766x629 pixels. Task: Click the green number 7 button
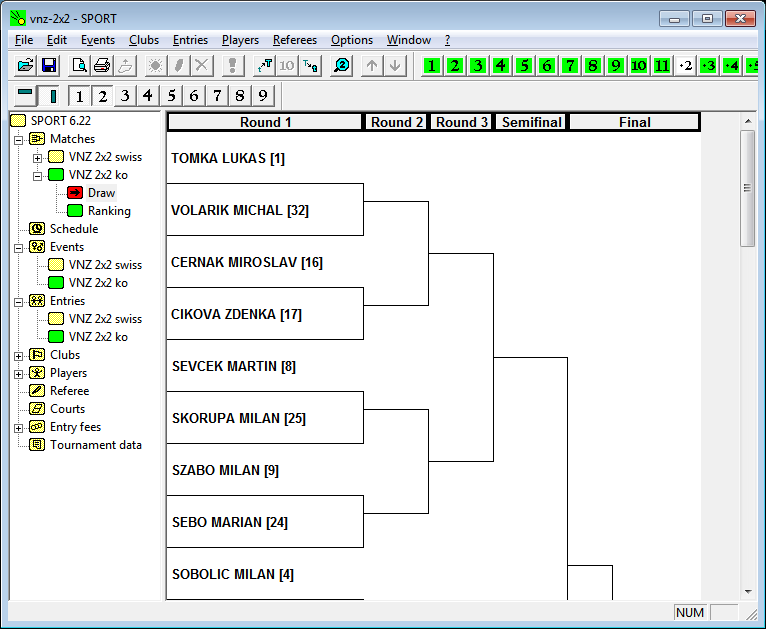tap(570, 66)
